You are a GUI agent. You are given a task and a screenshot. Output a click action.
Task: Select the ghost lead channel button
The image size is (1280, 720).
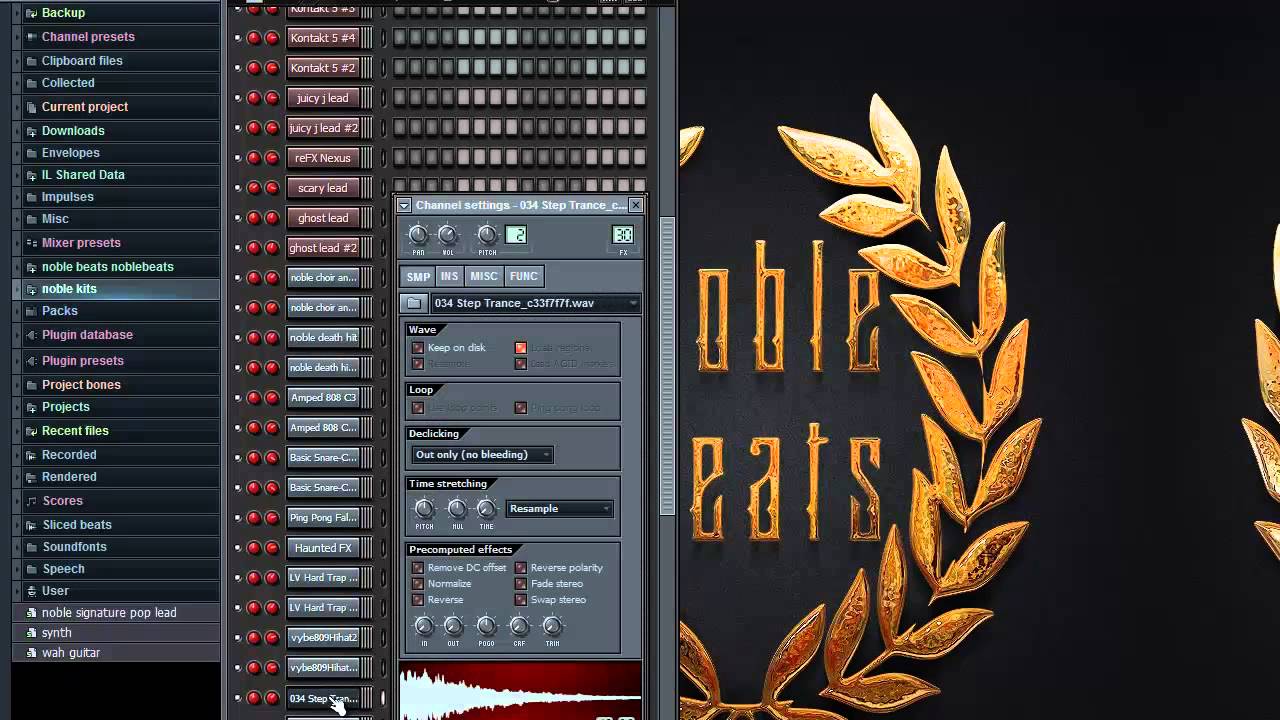pos(322,217)
